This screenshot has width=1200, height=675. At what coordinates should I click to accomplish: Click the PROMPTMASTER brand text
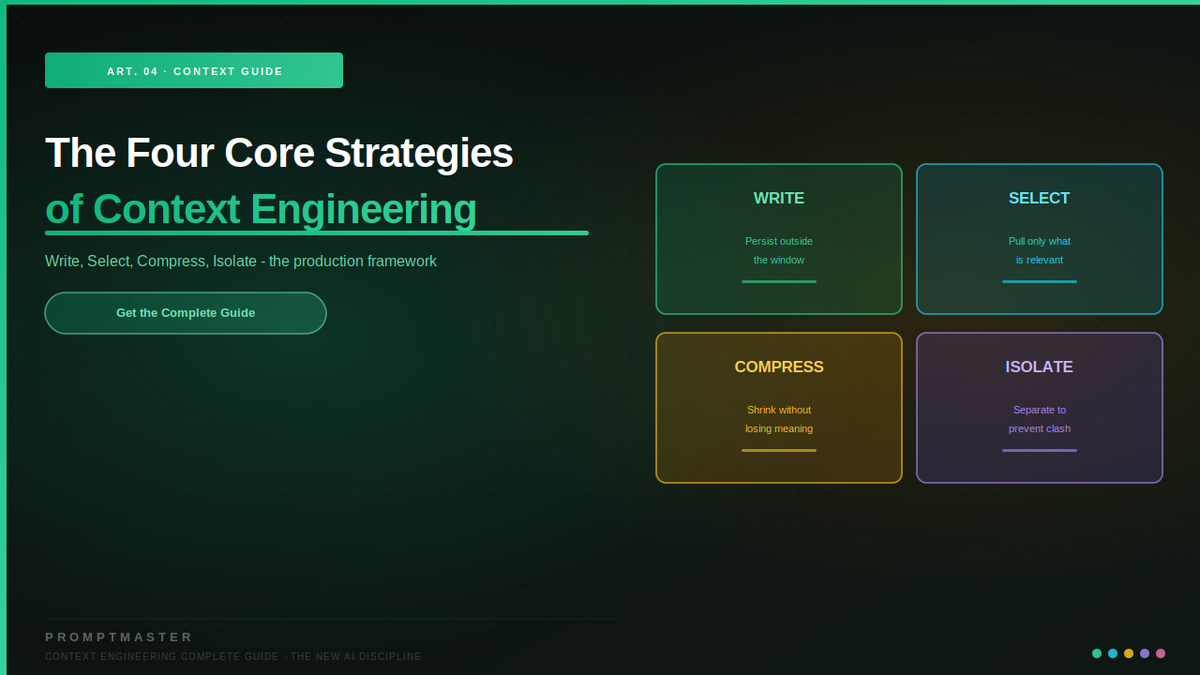click(x=119, y=637)
